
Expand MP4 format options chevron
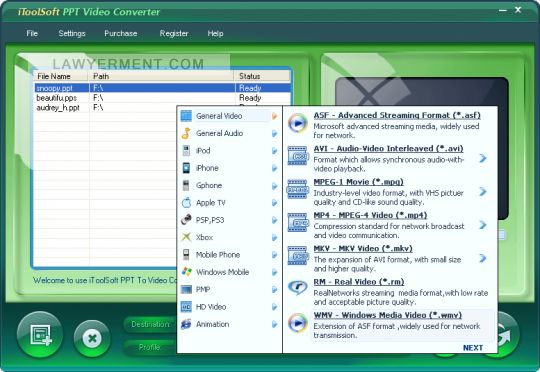[483, 225]
